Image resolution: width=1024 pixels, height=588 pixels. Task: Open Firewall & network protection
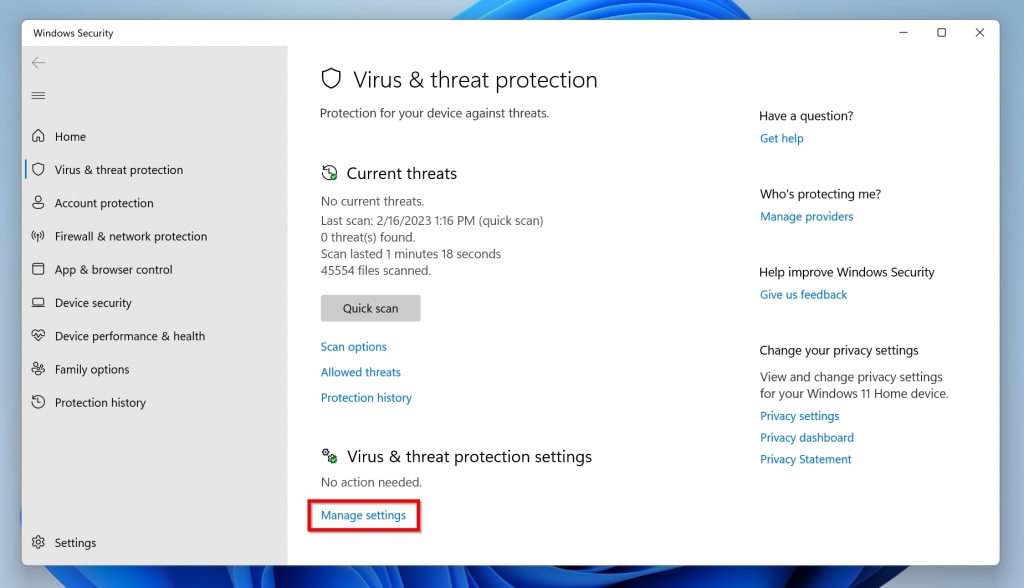tap(132, 236)
